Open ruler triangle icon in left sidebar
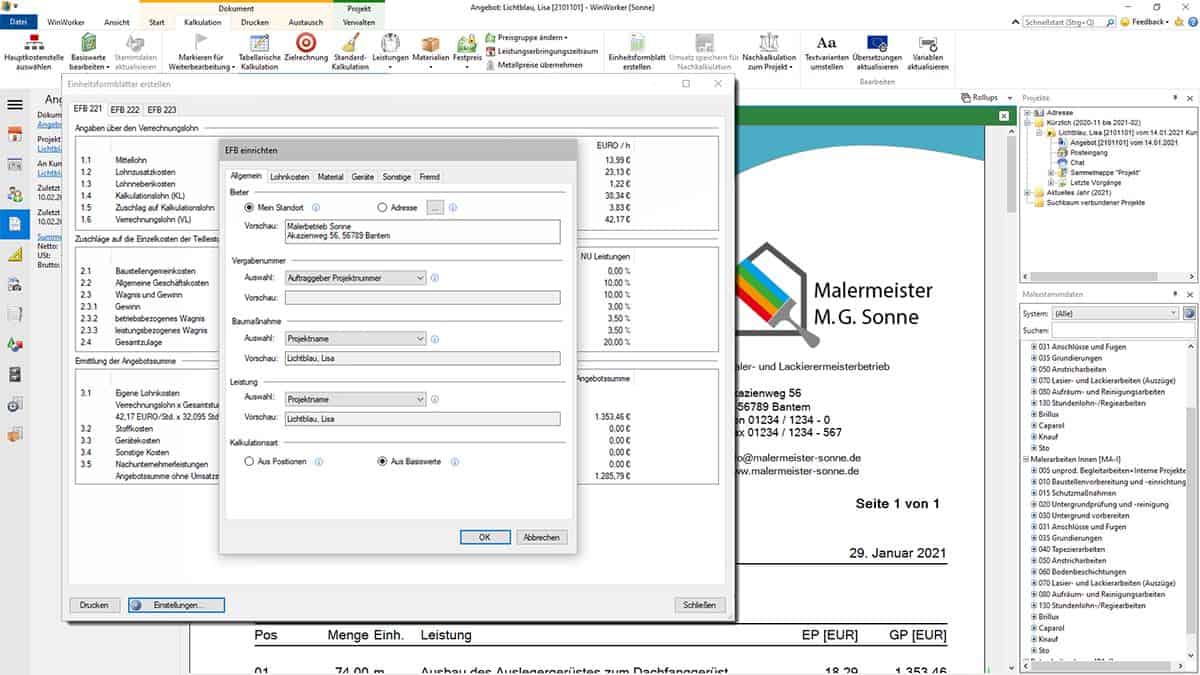 (15, 254)
